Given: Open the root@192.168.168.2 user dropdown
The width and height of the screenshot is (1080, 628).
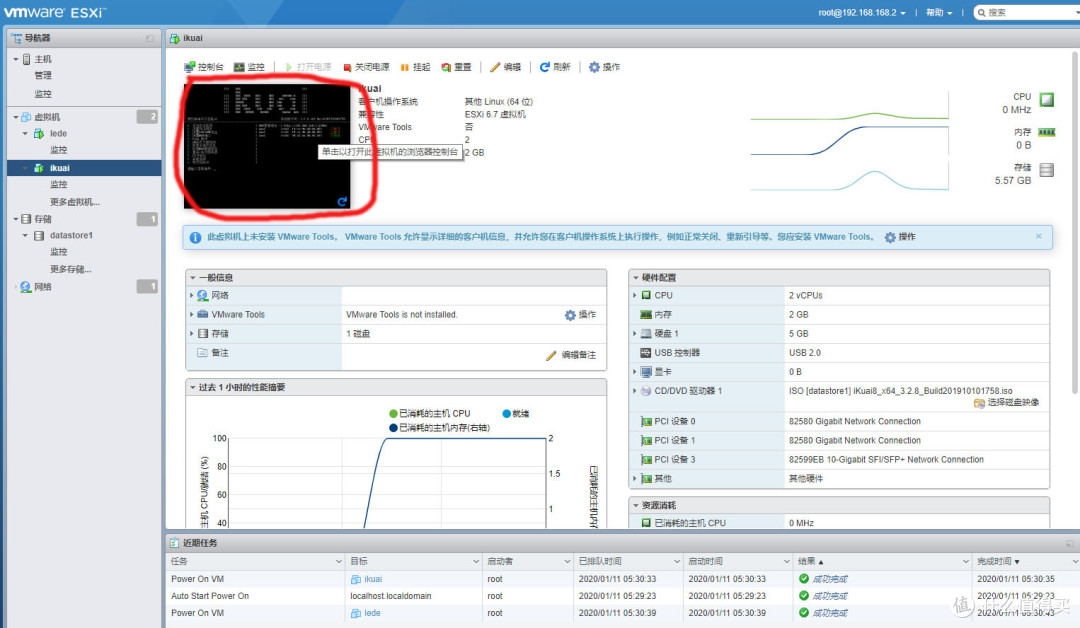Looking at the screenshot, I should (x=858, y=12).
